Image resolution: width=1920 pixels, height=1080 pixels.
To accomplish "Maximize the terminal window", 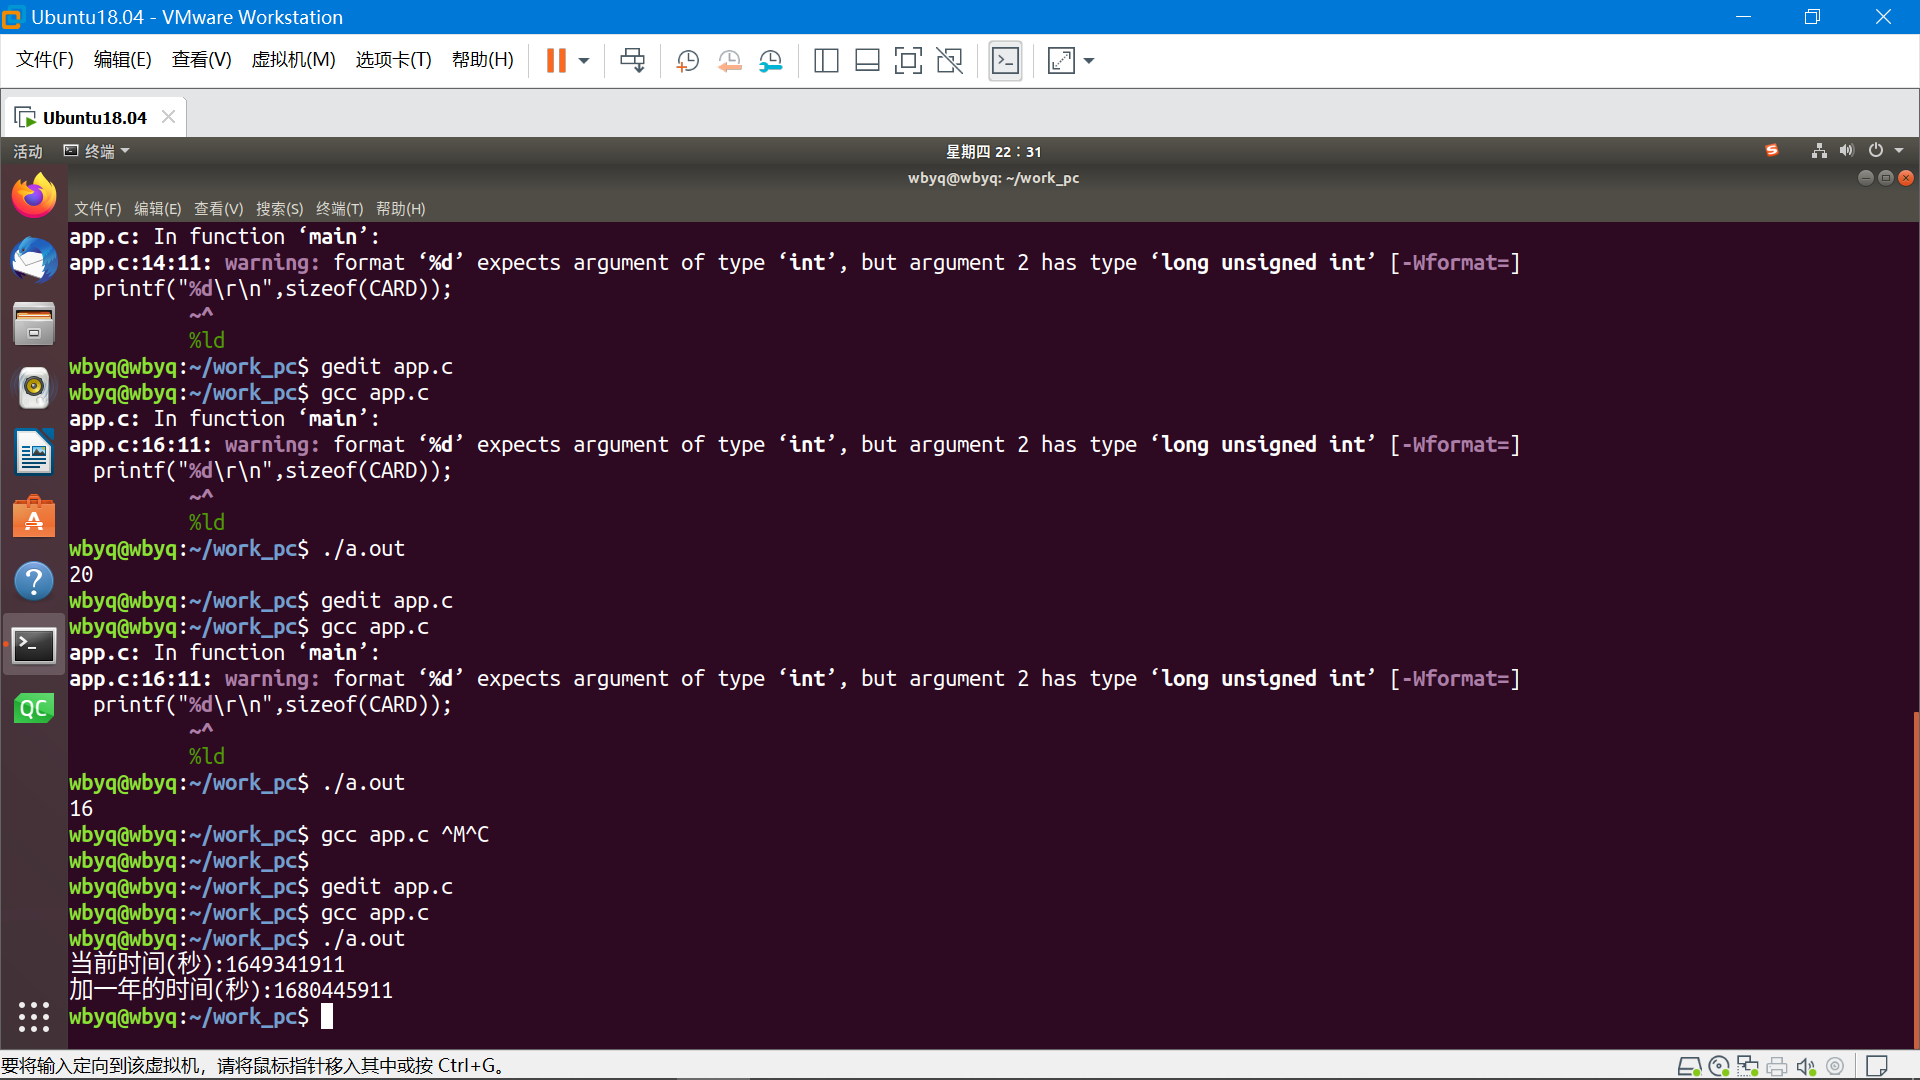I will pos(1885,178).
